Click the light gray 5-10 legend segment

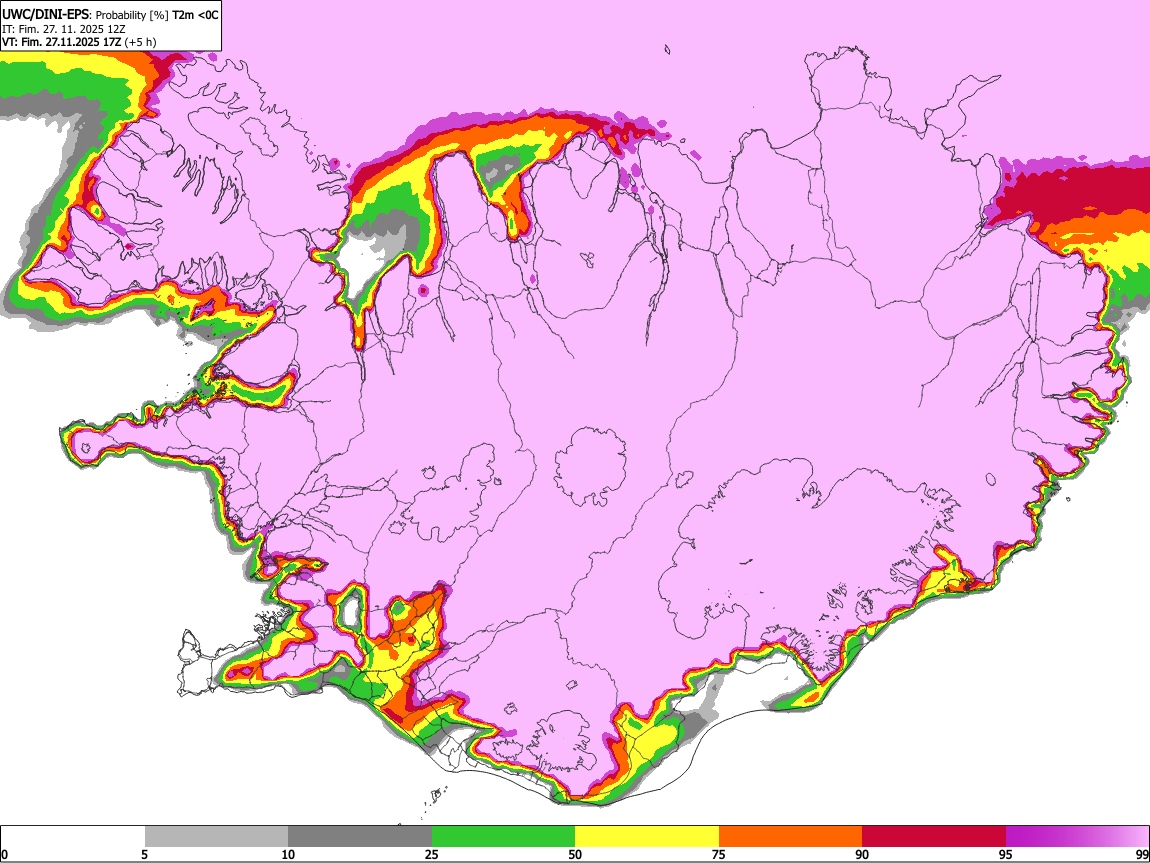[216, 837]
